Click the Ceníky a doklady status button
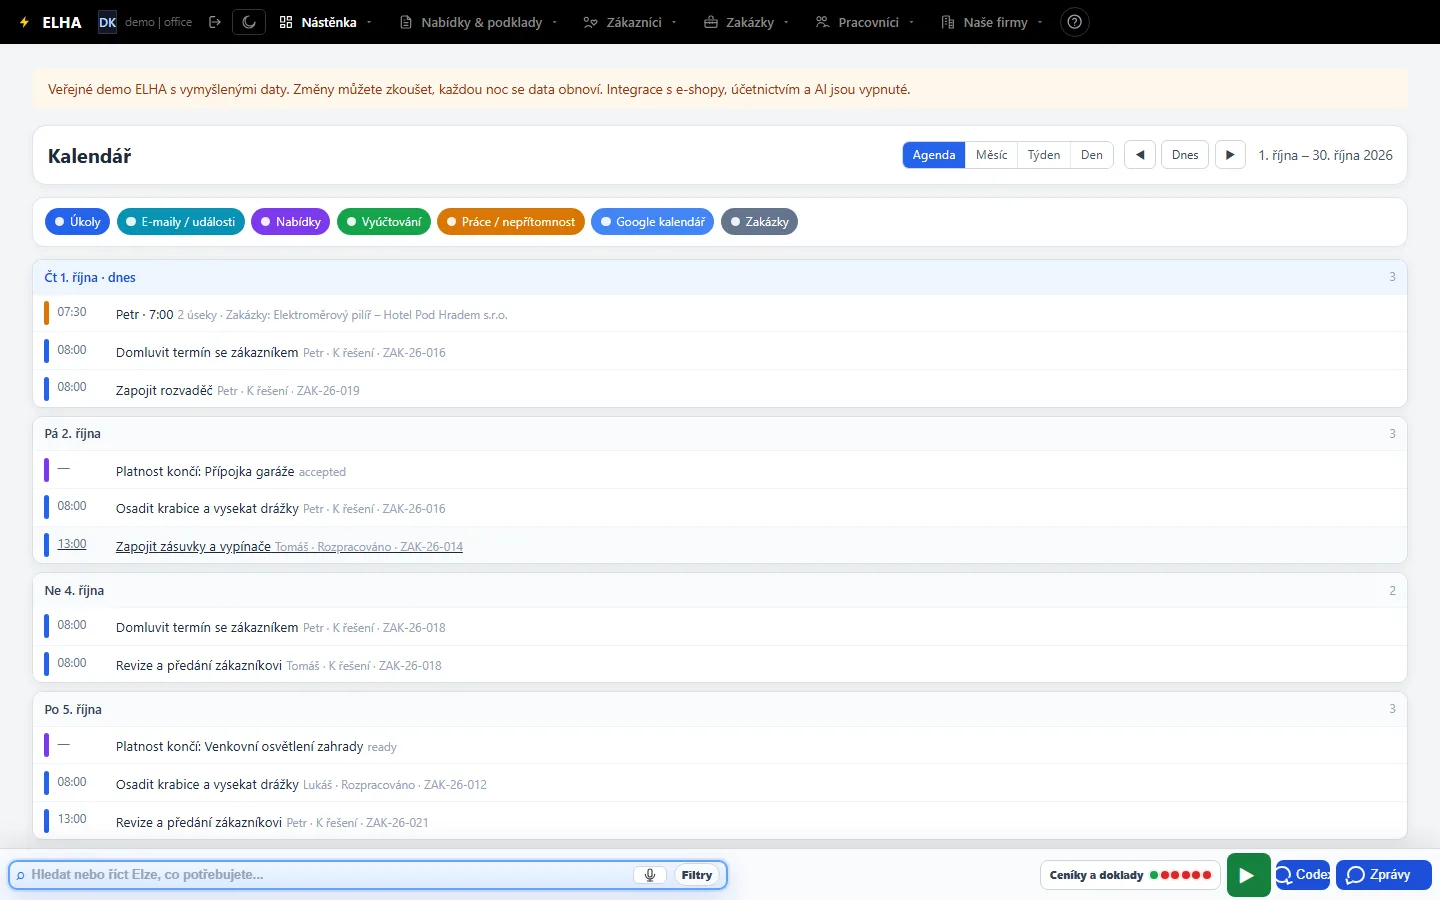Viewport: 1440px width, 900px height. (1130, 875)
